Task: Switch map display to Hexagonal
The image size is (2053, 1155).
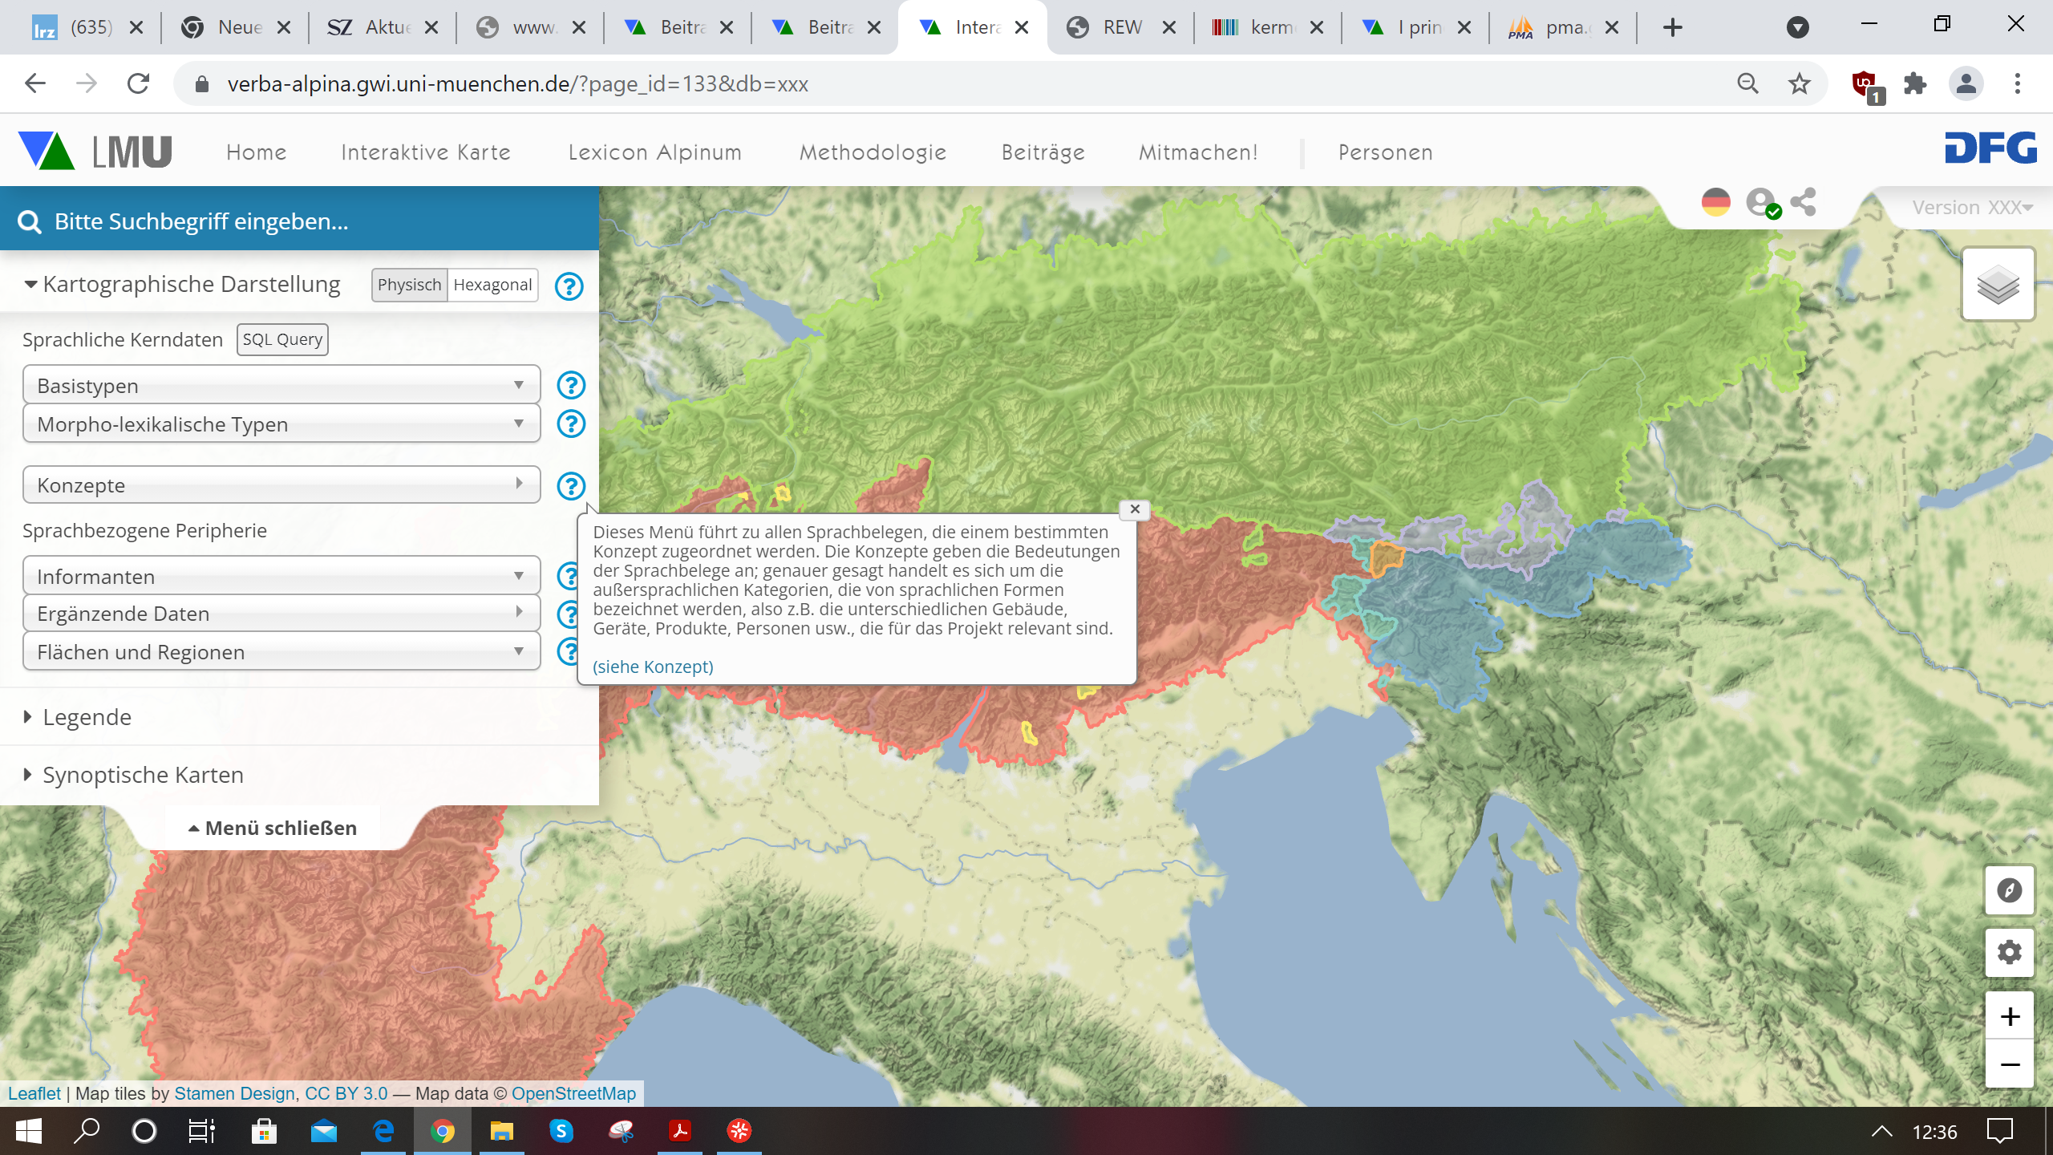Action: coord(492,285)
